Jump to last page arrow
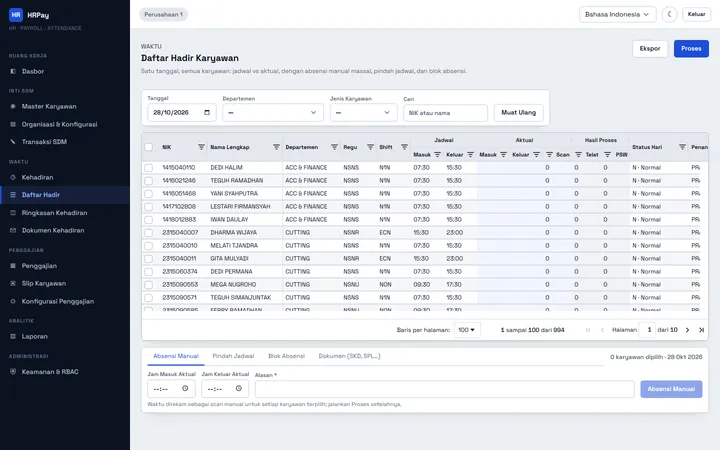This screenshot has height=450, width=720. tap(701, 330)
